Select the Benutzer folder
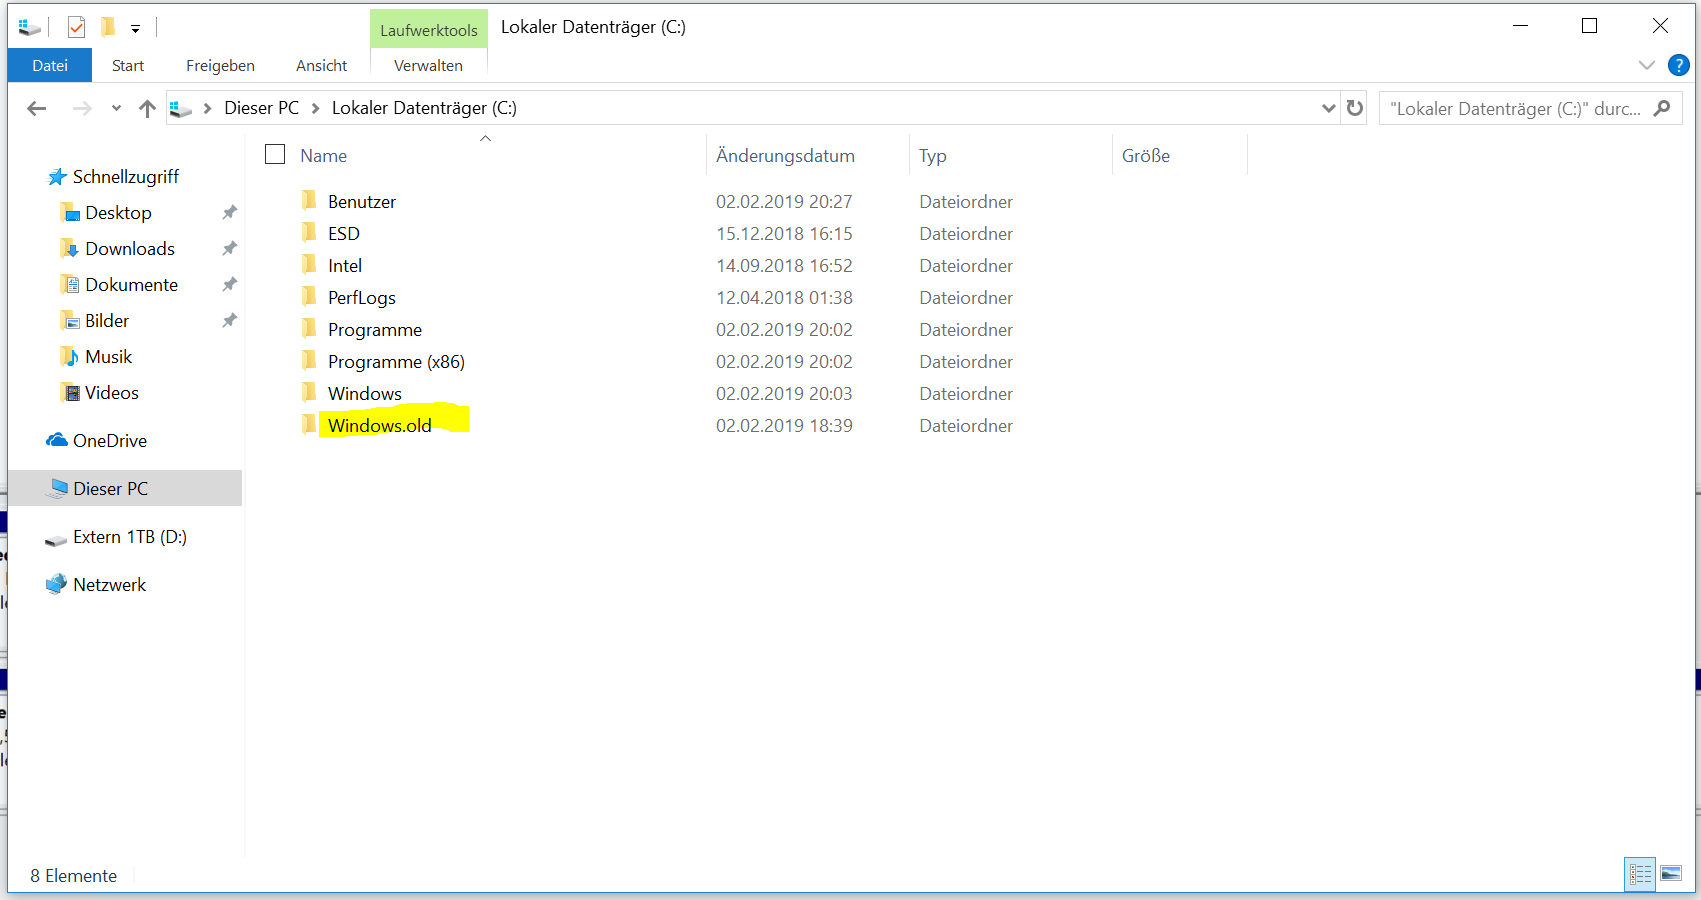The width and height of the screenshot is (1701, 900). pos(362,201)
